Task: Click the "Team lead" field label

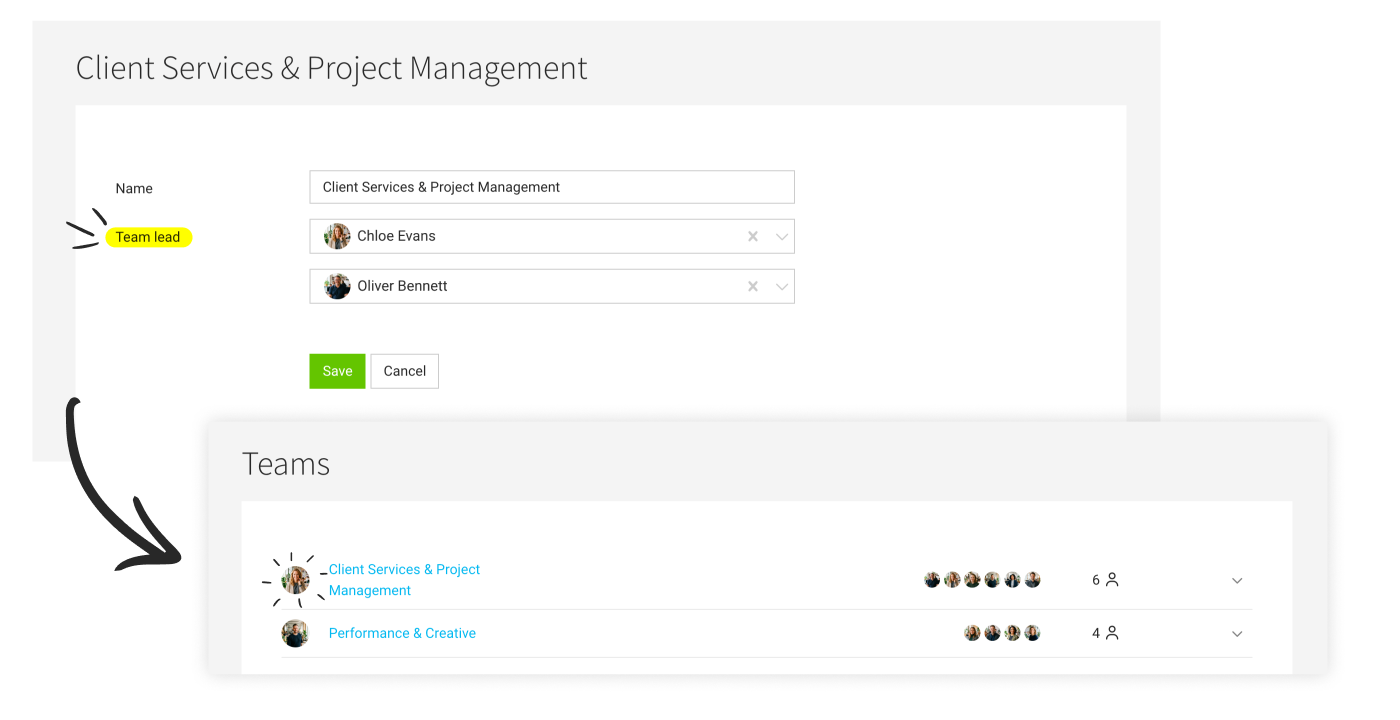Action: 148,237
